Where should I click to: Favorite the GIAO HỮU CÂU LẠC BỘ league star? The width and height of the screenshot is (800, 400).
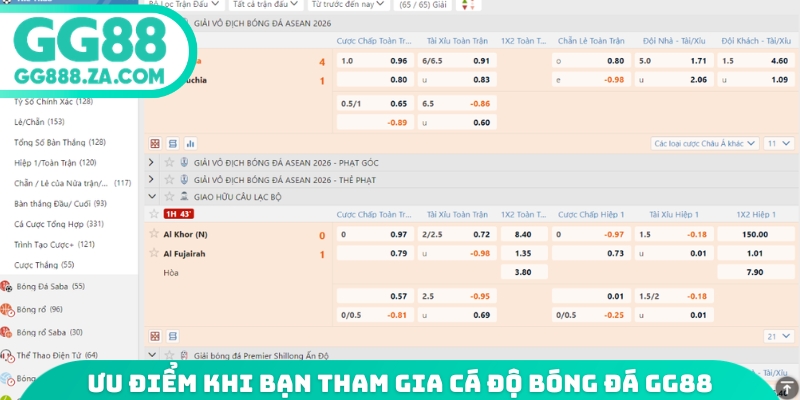169,196
